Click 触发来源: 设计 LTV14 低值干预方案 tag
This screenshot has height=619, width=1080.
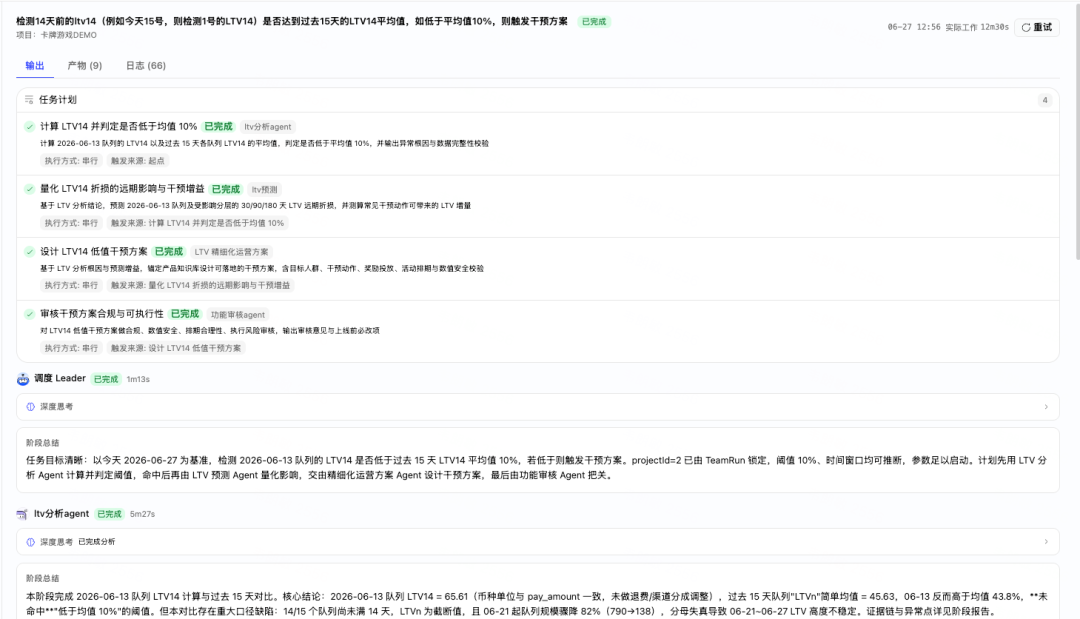pyautogui.click(x=176, y=348)
